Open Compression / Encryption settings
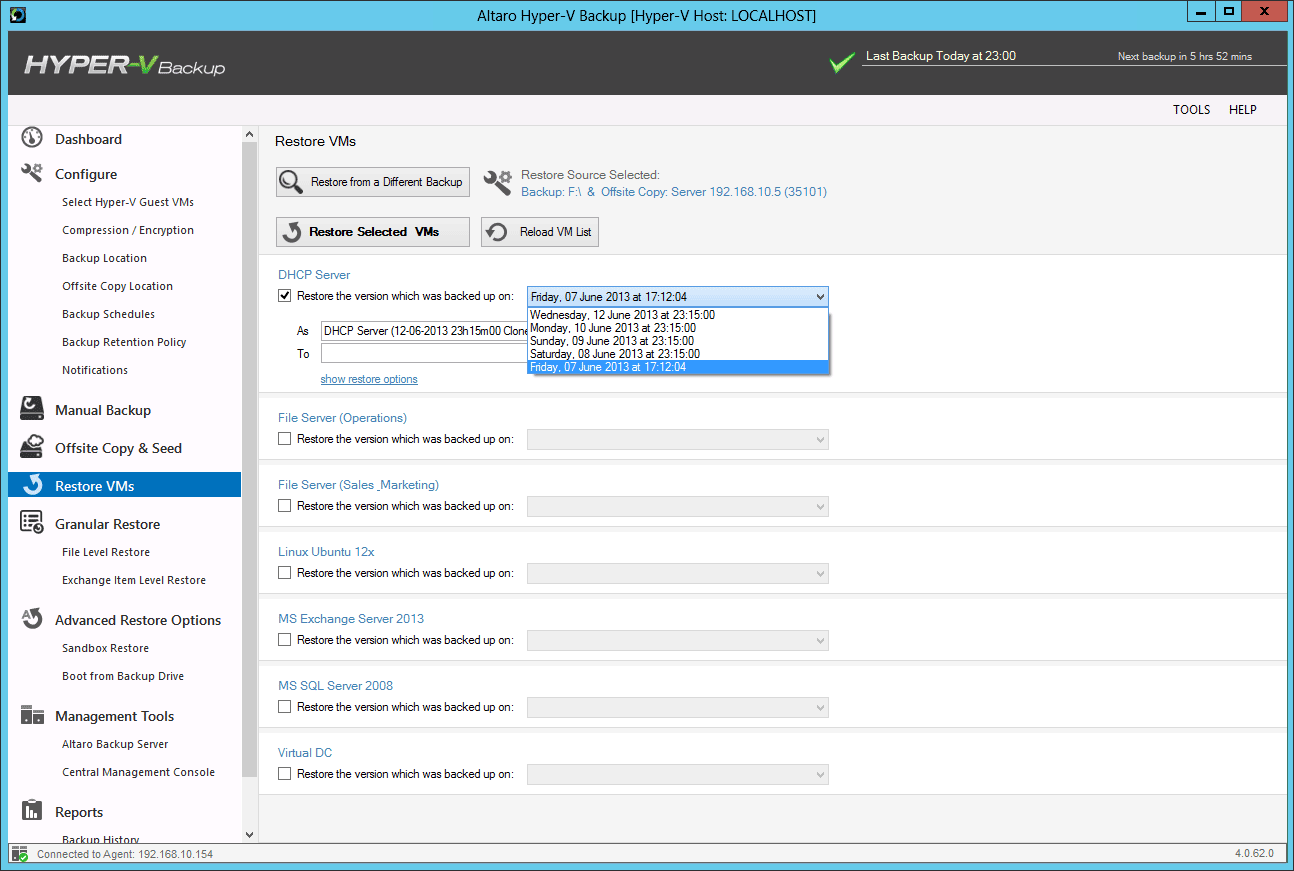Screen dimensions: 1294x871 128,230
